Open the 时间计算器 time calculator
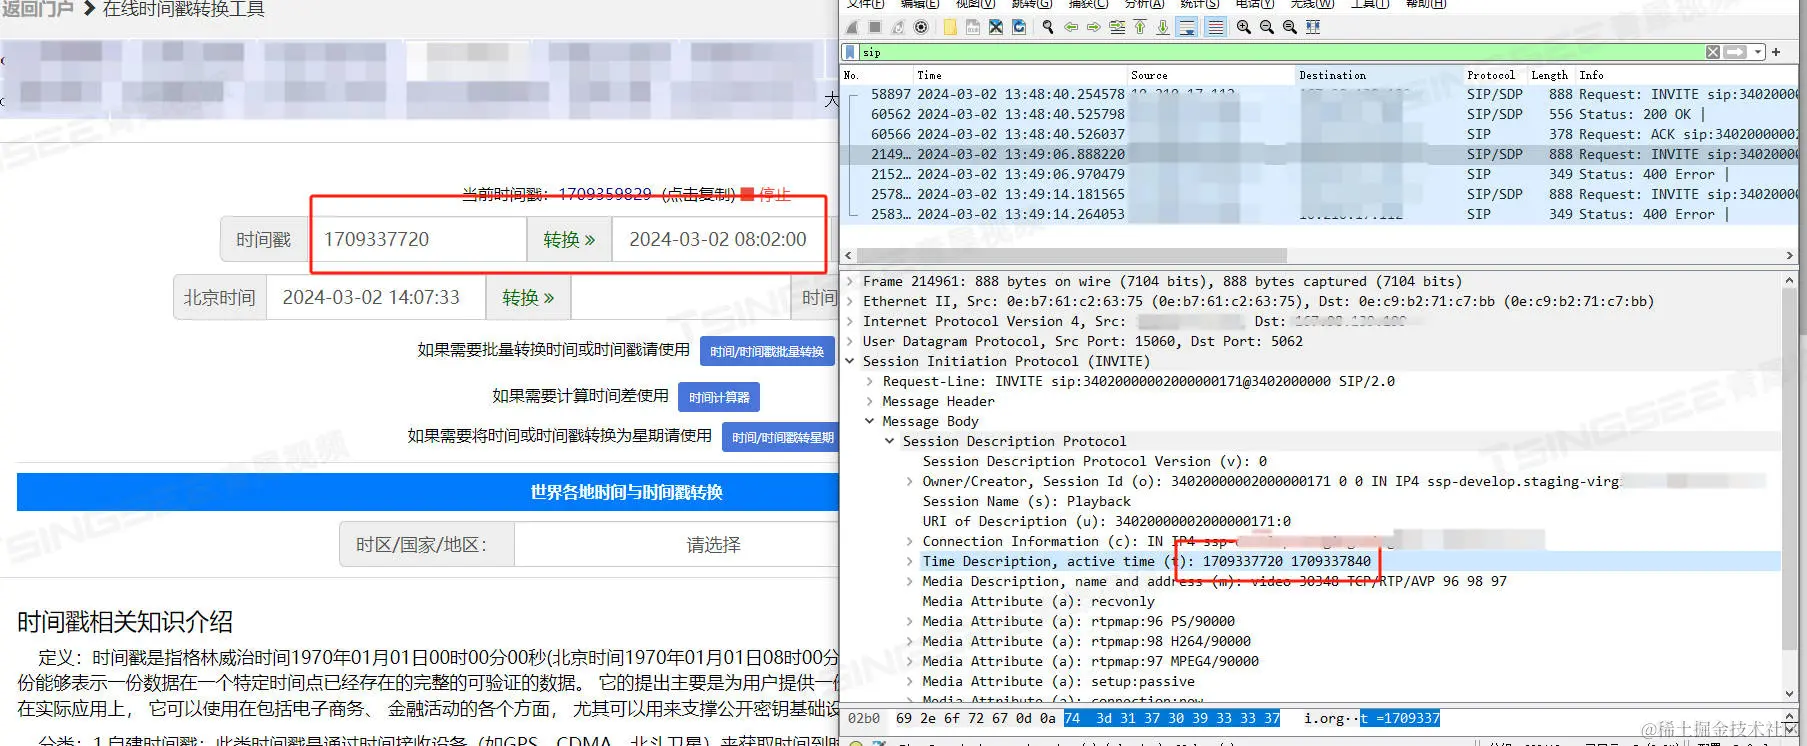Screen dimensions: 1807x746 tap(719, 397)
